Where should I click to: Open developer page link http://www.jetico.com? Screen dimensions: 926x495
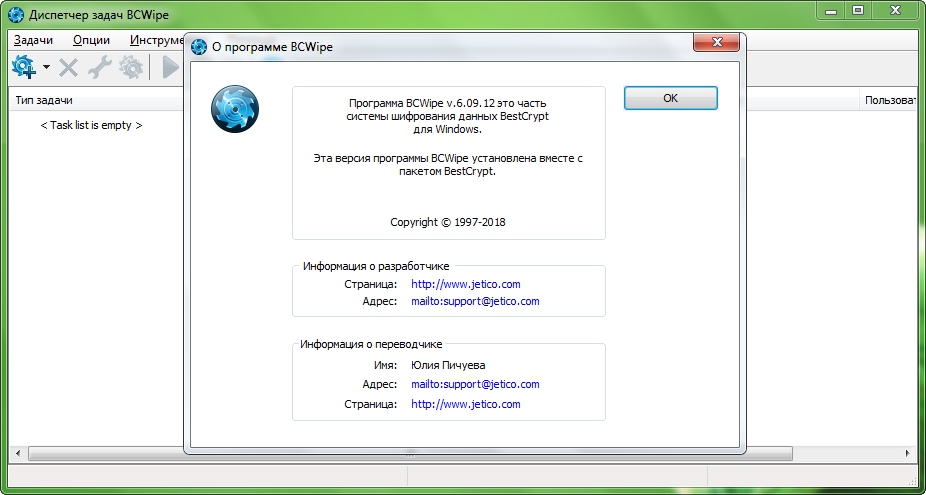(465, 284)
